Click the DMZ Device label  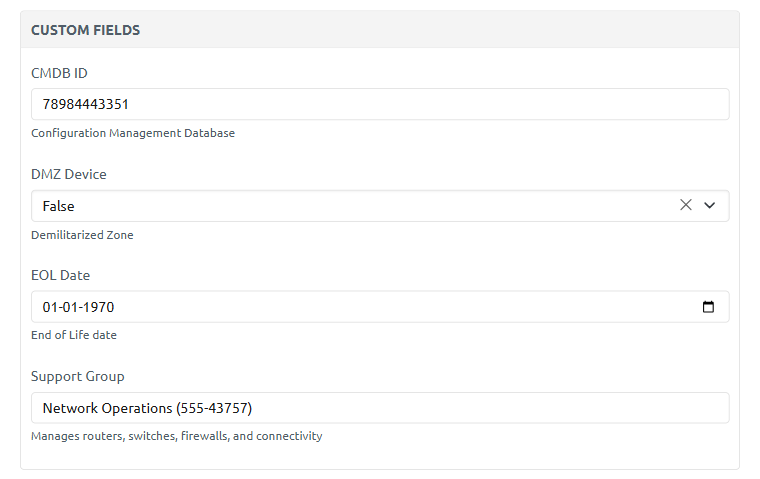(x=69, y=174)
